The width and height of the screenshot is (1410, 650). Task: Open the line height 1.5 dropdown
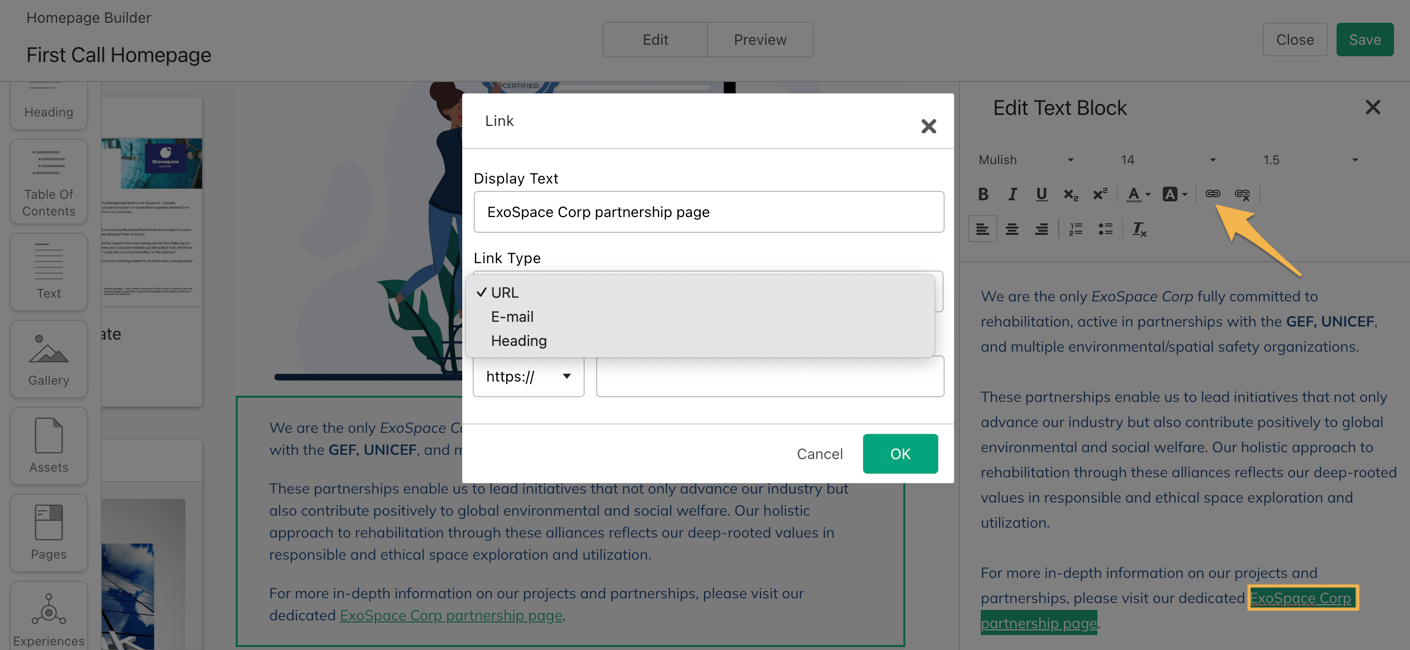pos(1310,160)
